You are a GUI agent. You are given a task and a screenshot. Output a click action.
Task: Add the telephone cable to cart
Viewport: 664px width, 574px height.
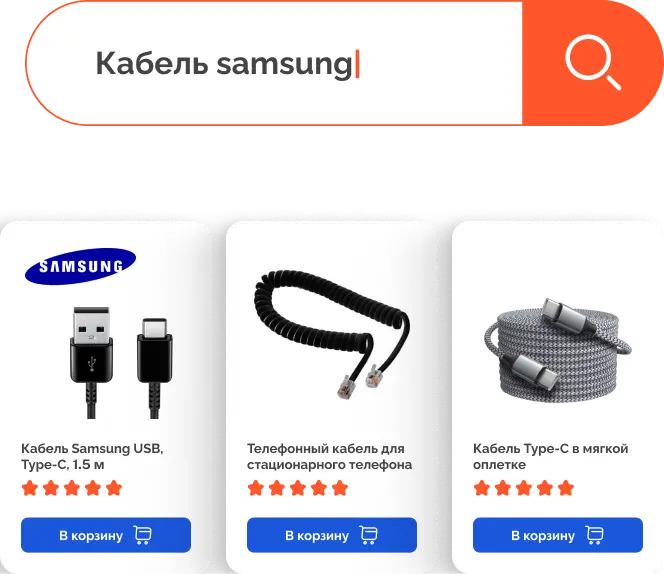[332, 535]
